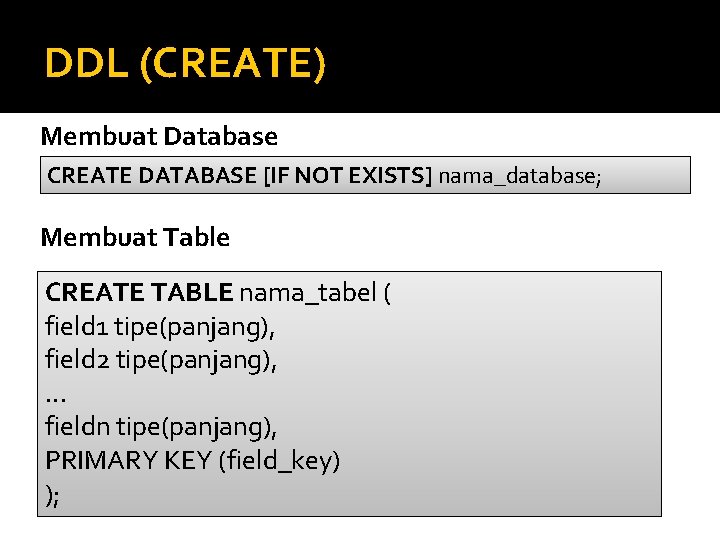The width and height of the screenshot is (720, 540).
Task: Click empty area inside table syntax box
Action: tap(520, 420)
